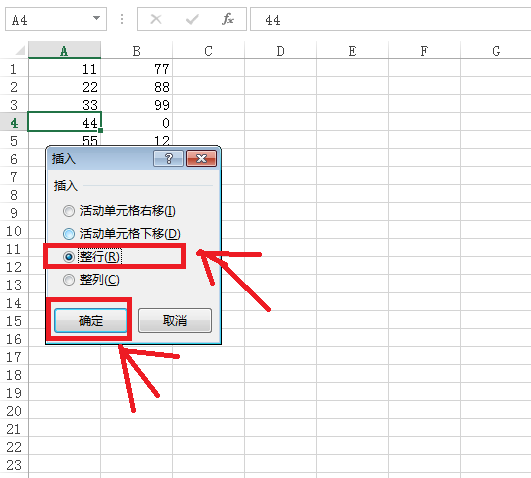Select row header 20
Image resolution: width=531 pixels, height=478 pixels.
point(14,411)
